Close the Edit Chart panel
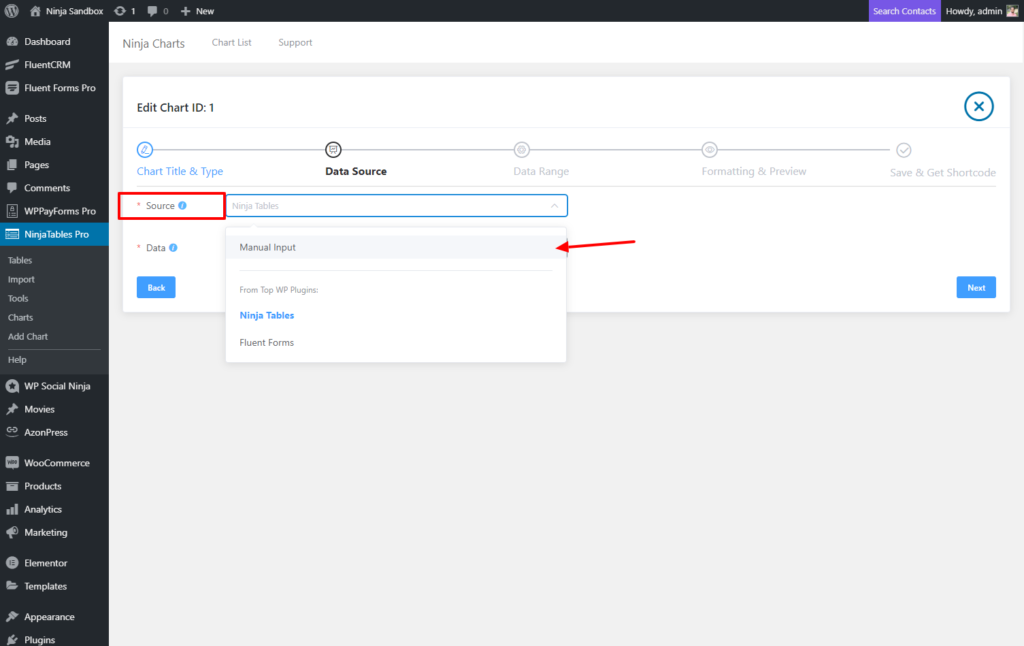This screenshot has height=646, width=1024. point(978,106)
